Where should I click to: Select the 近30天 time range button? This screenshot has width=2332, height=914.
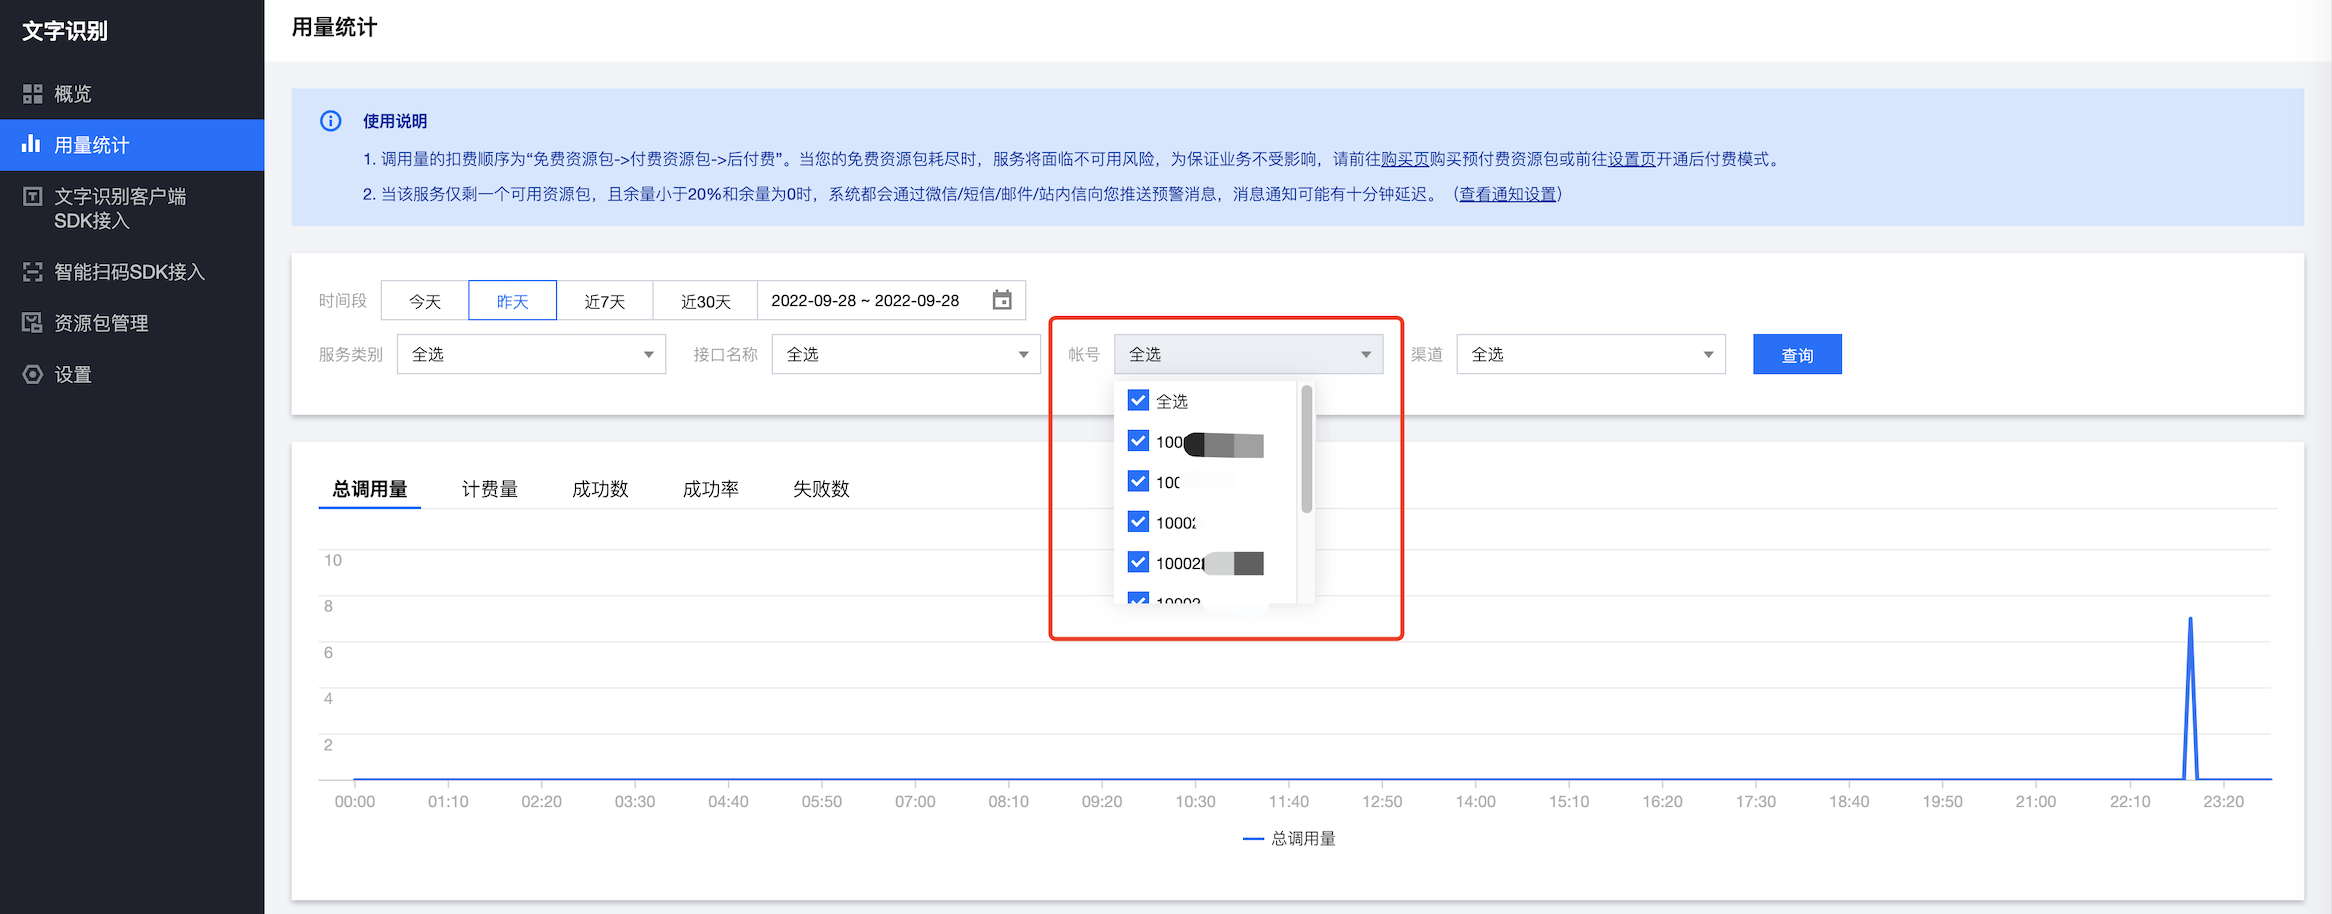coord(705,300)
